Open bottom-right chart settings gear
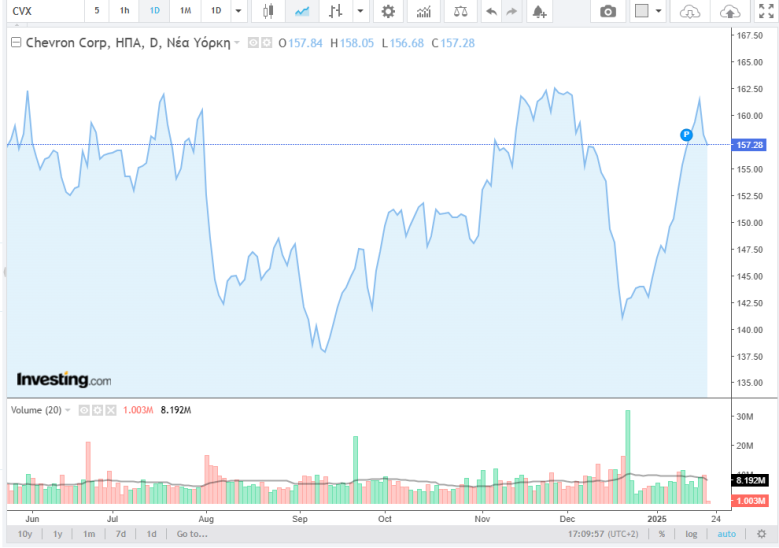779x548 pixels. (761, 534)
